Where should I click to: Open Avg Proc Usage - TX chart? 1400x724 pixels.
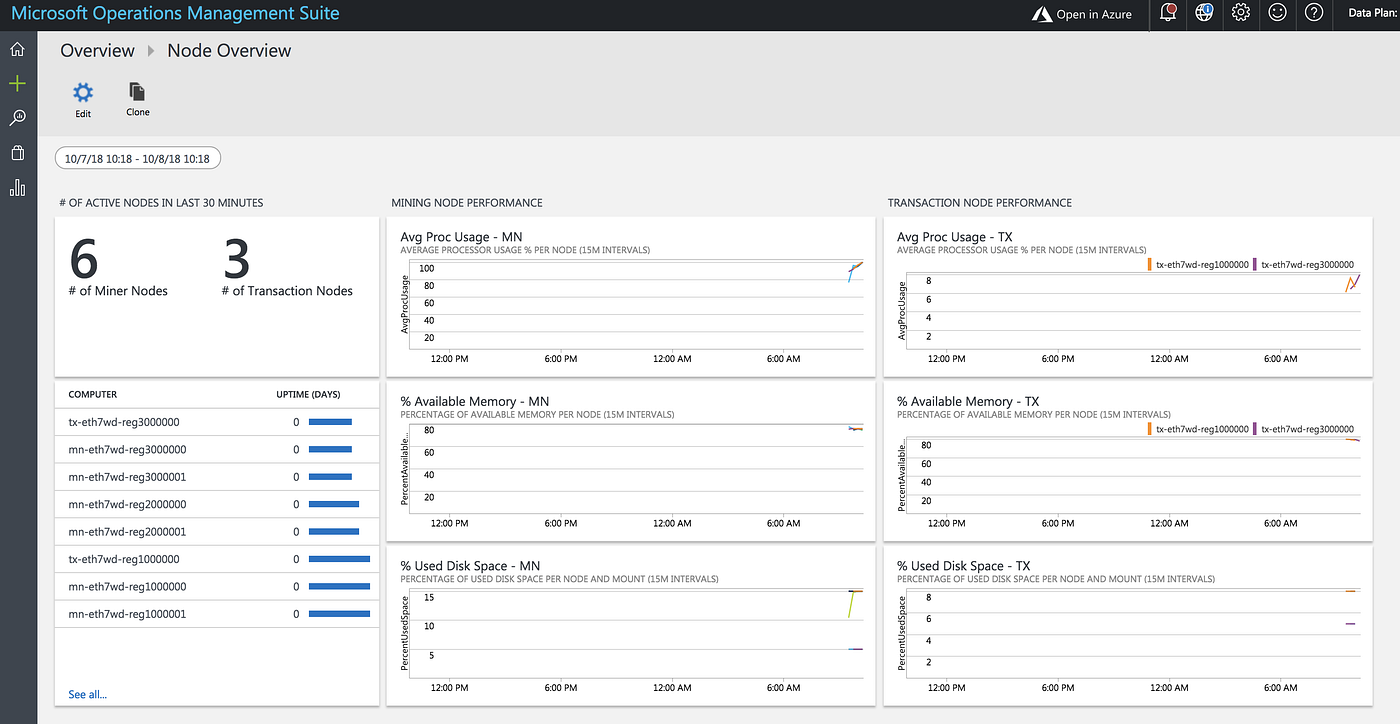(1129, 298)
